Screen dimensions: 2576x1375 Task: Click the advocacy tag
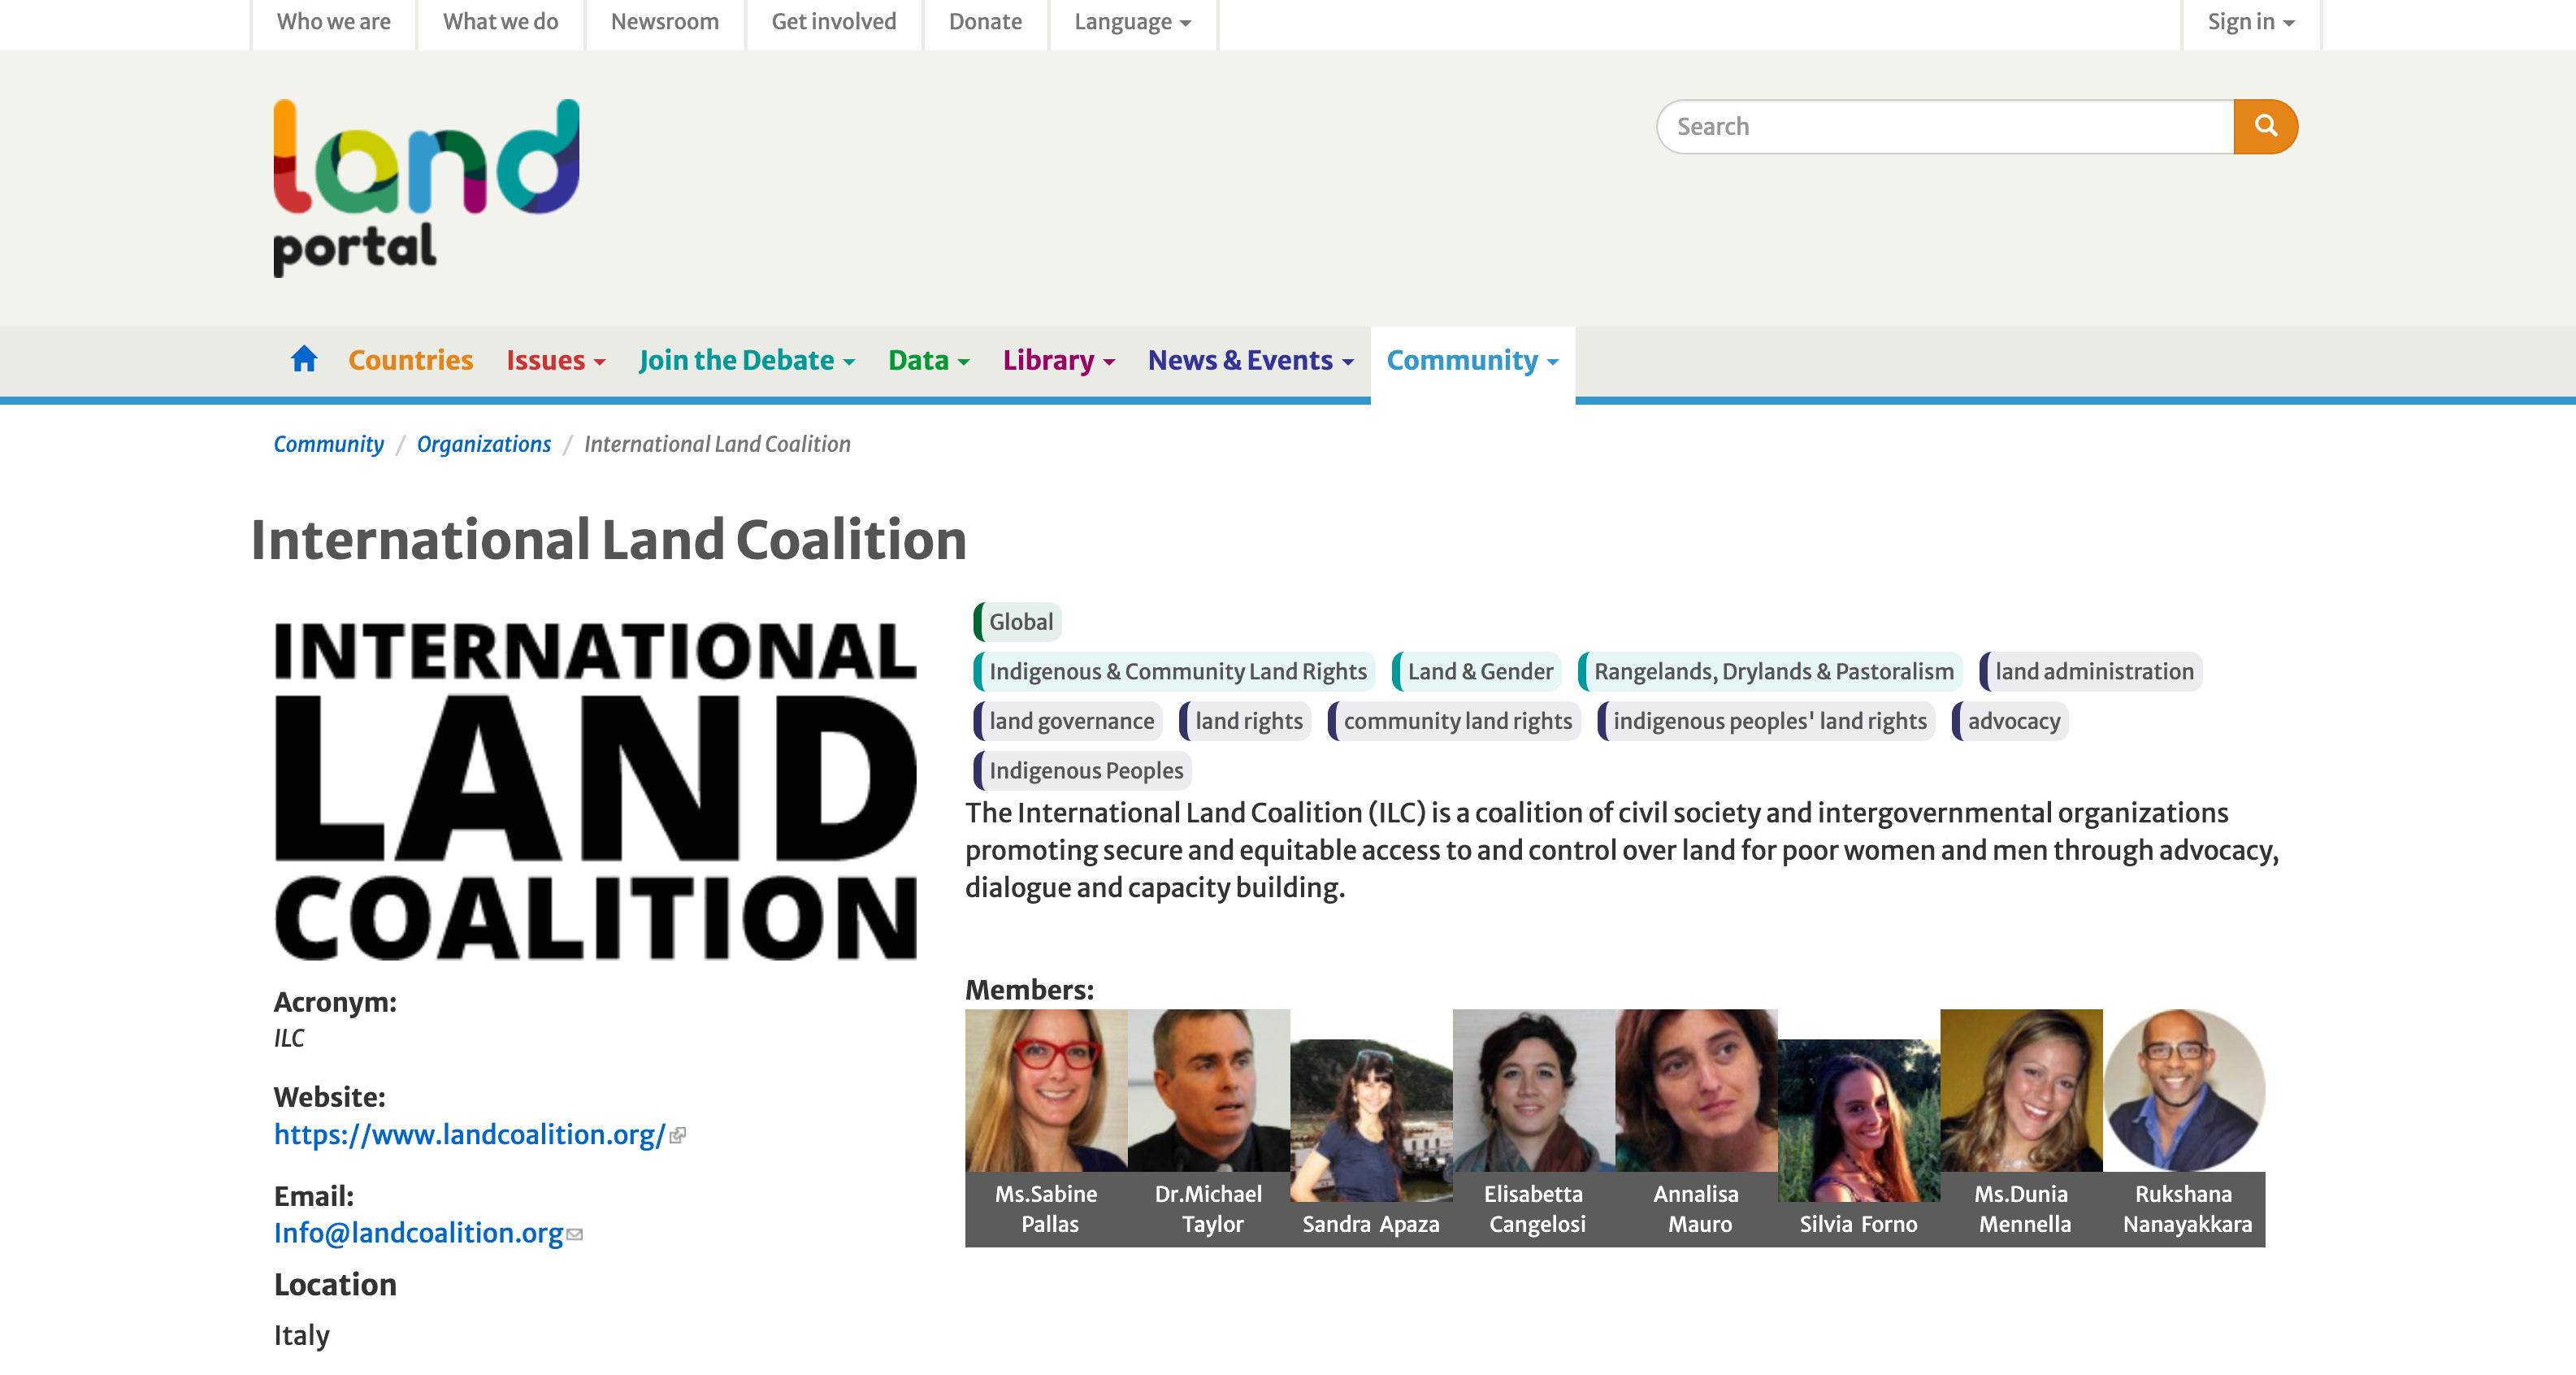(2010, 721)
